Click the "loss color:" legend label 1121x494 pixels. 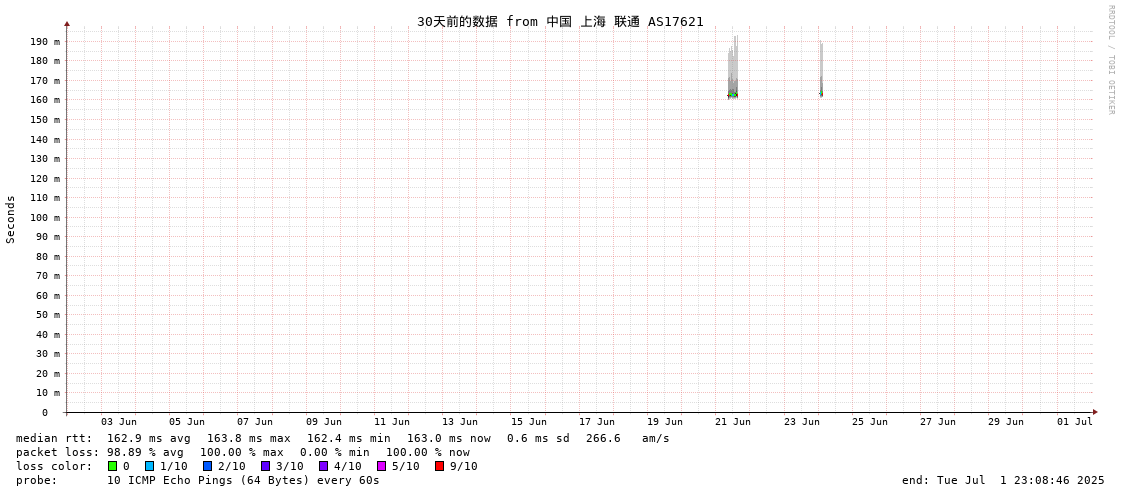[54, 466]
